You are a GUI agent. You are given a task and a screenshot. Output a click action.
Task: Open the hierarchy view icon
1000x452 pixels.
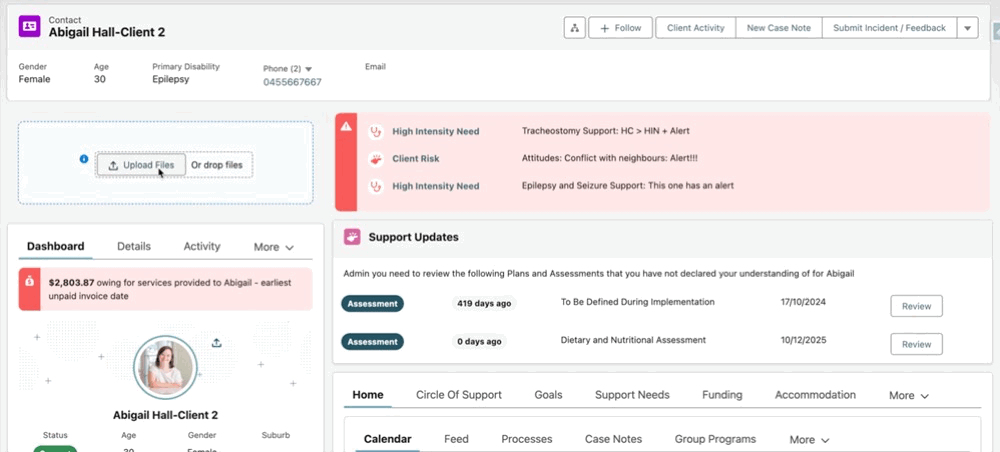[x=574, y=28]
